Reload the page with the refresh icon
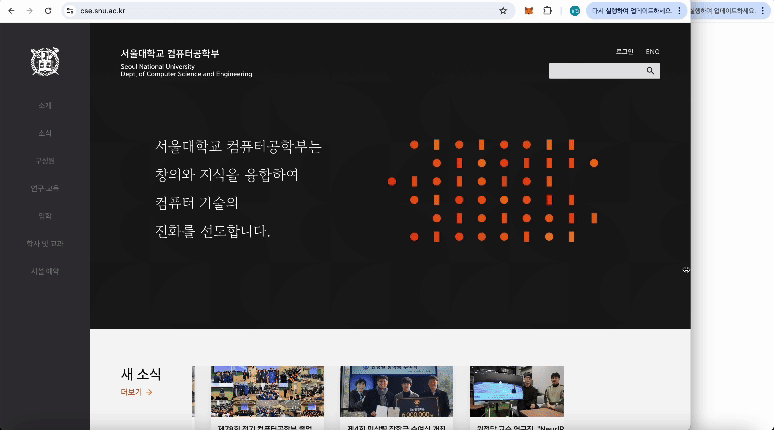The image size is (774, 430). (x=48, y=10)
